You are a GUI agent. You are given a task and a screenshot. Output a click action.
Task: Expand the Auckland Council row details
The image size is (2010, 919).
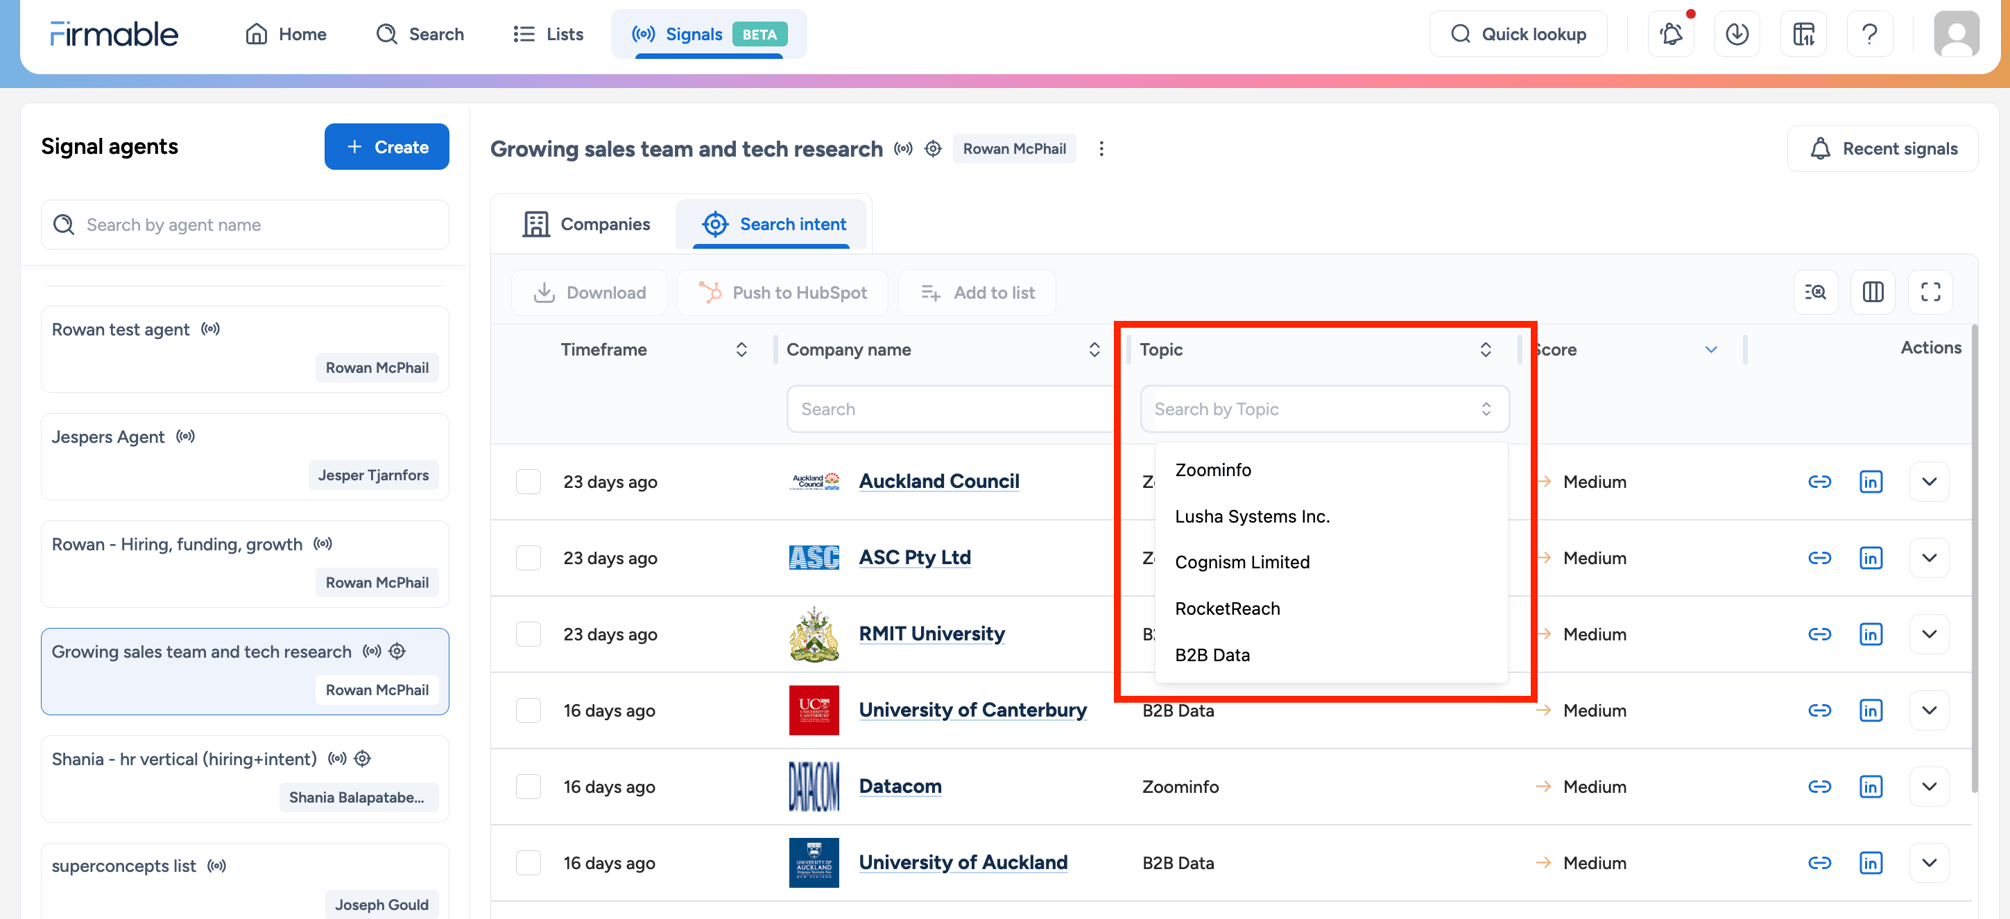[1929, 482]
